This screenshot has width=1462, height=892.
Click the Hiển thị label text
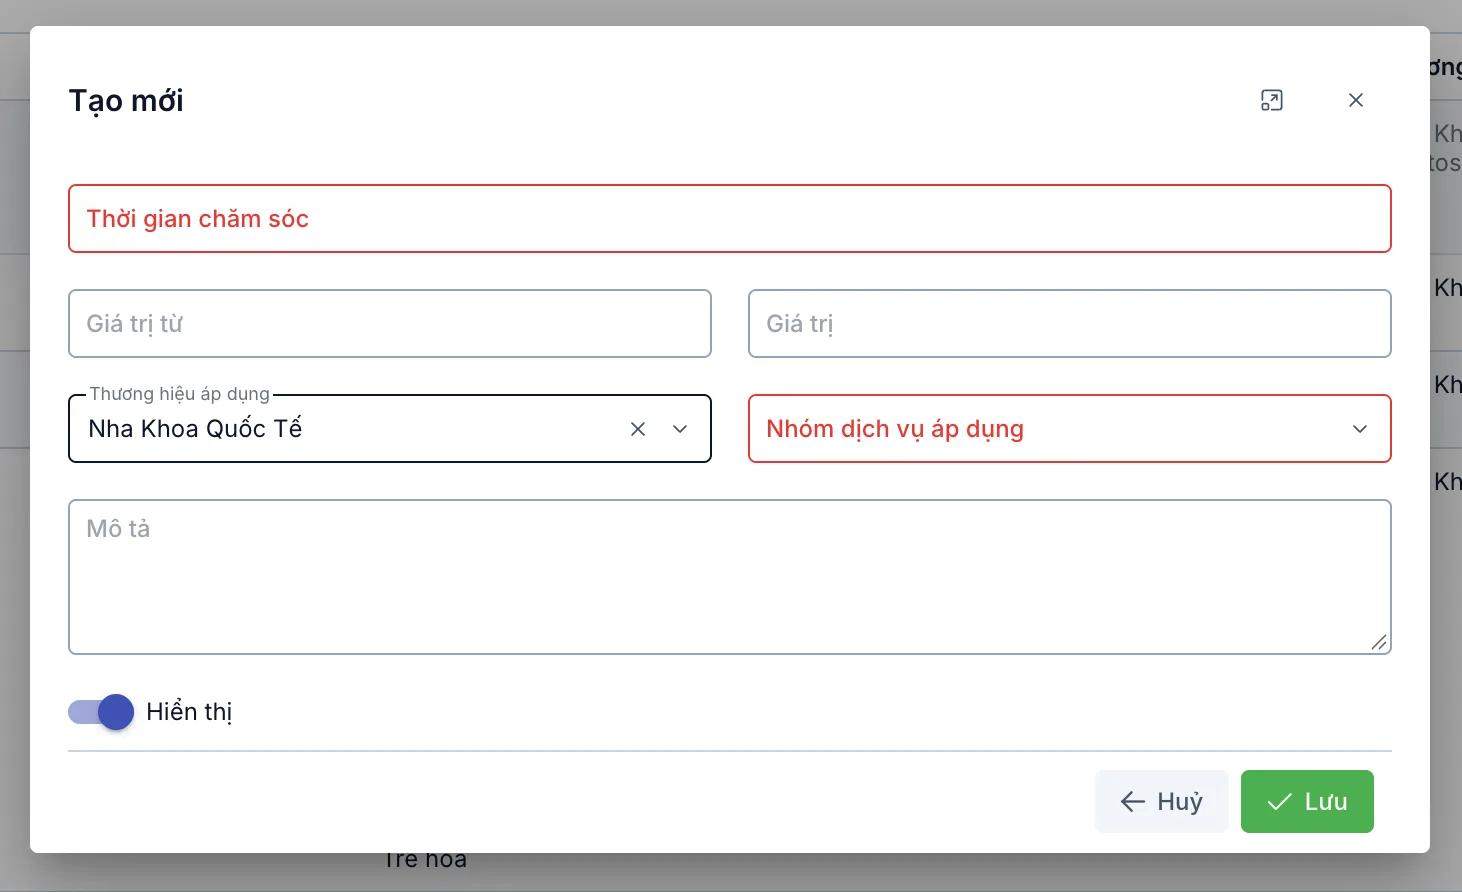[189, 712]
